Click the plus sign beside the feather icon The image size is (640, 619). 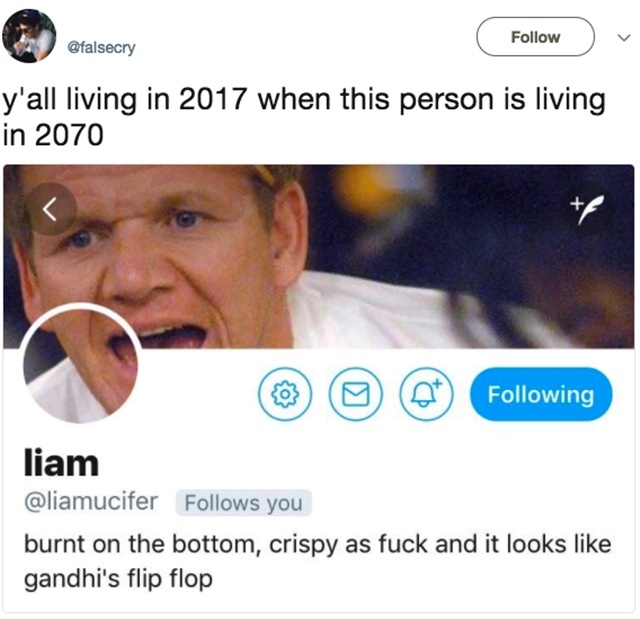[576, 202]
